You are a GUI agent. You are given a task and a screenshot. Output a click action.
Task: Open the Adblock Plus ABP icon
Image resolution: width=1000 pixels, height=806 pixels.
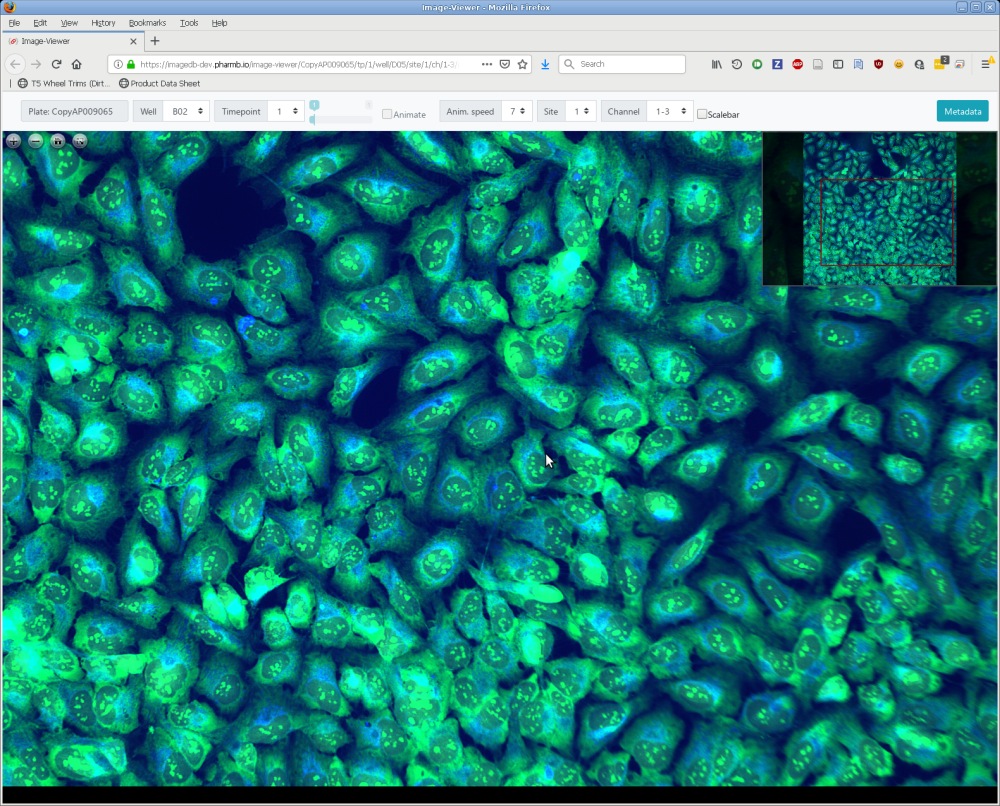coord(797,64)
